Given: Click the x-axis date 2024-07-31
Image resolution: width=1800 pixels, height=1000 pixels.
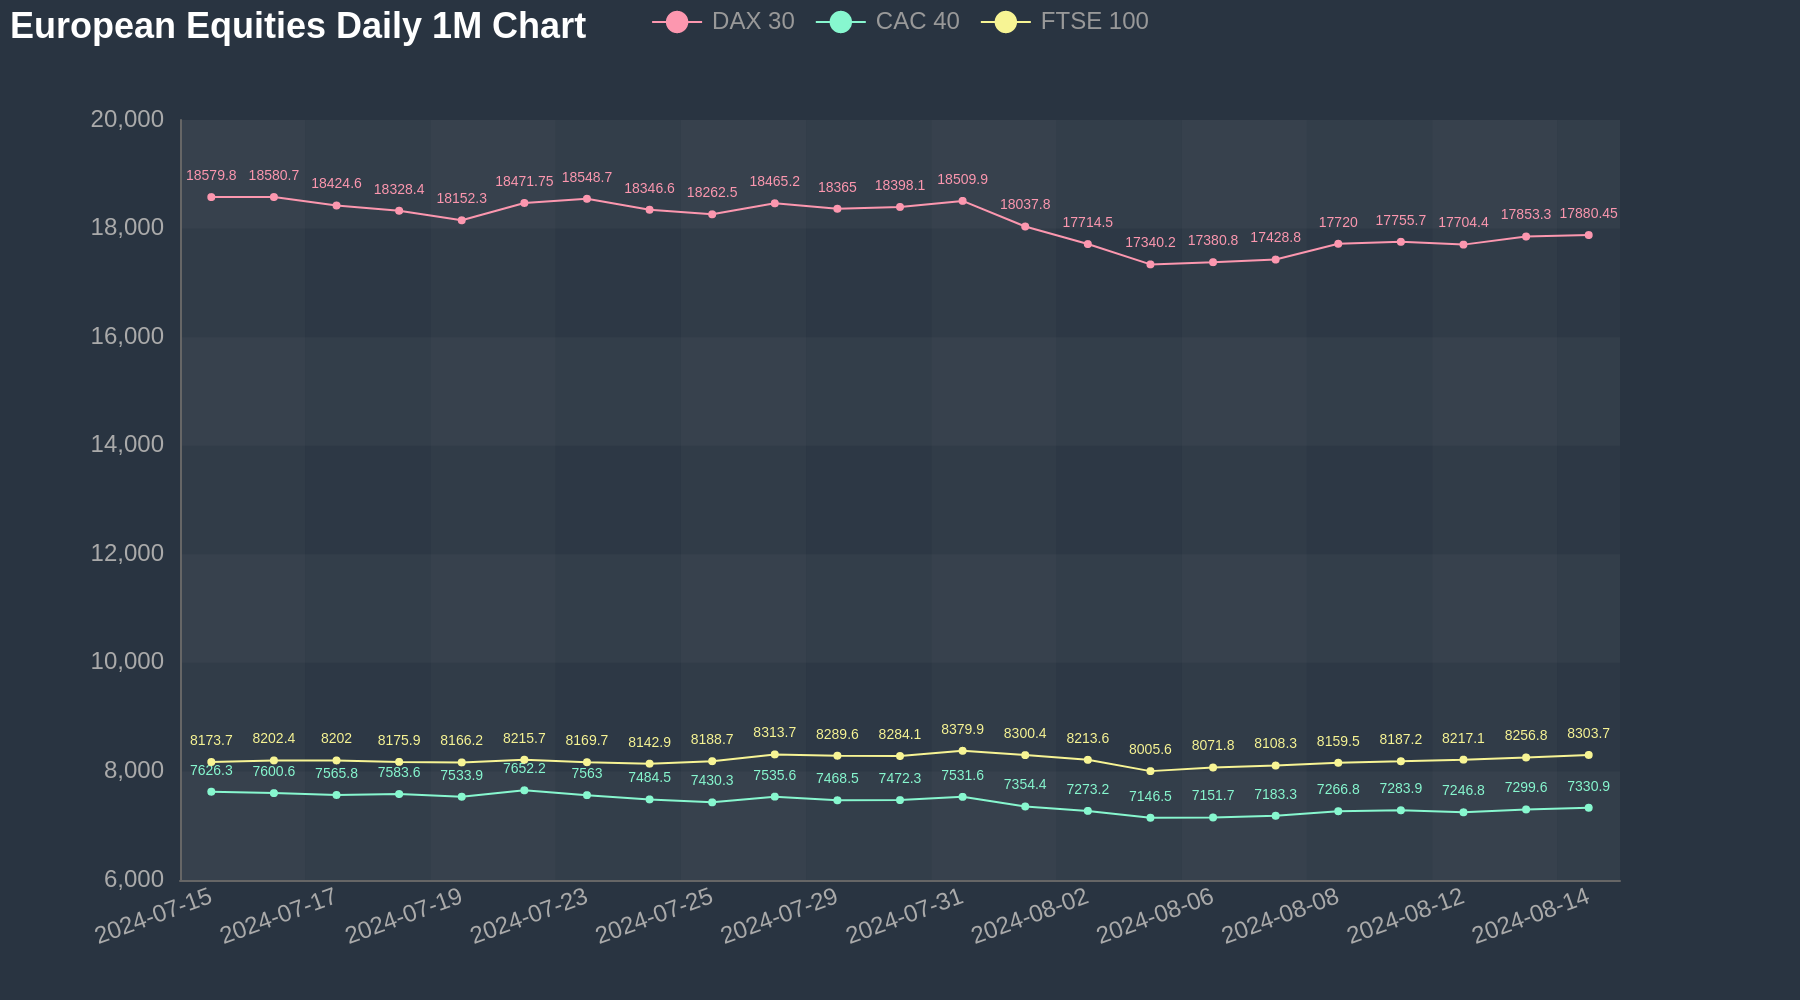Looking at the screenshot, I should coord(905,915).
